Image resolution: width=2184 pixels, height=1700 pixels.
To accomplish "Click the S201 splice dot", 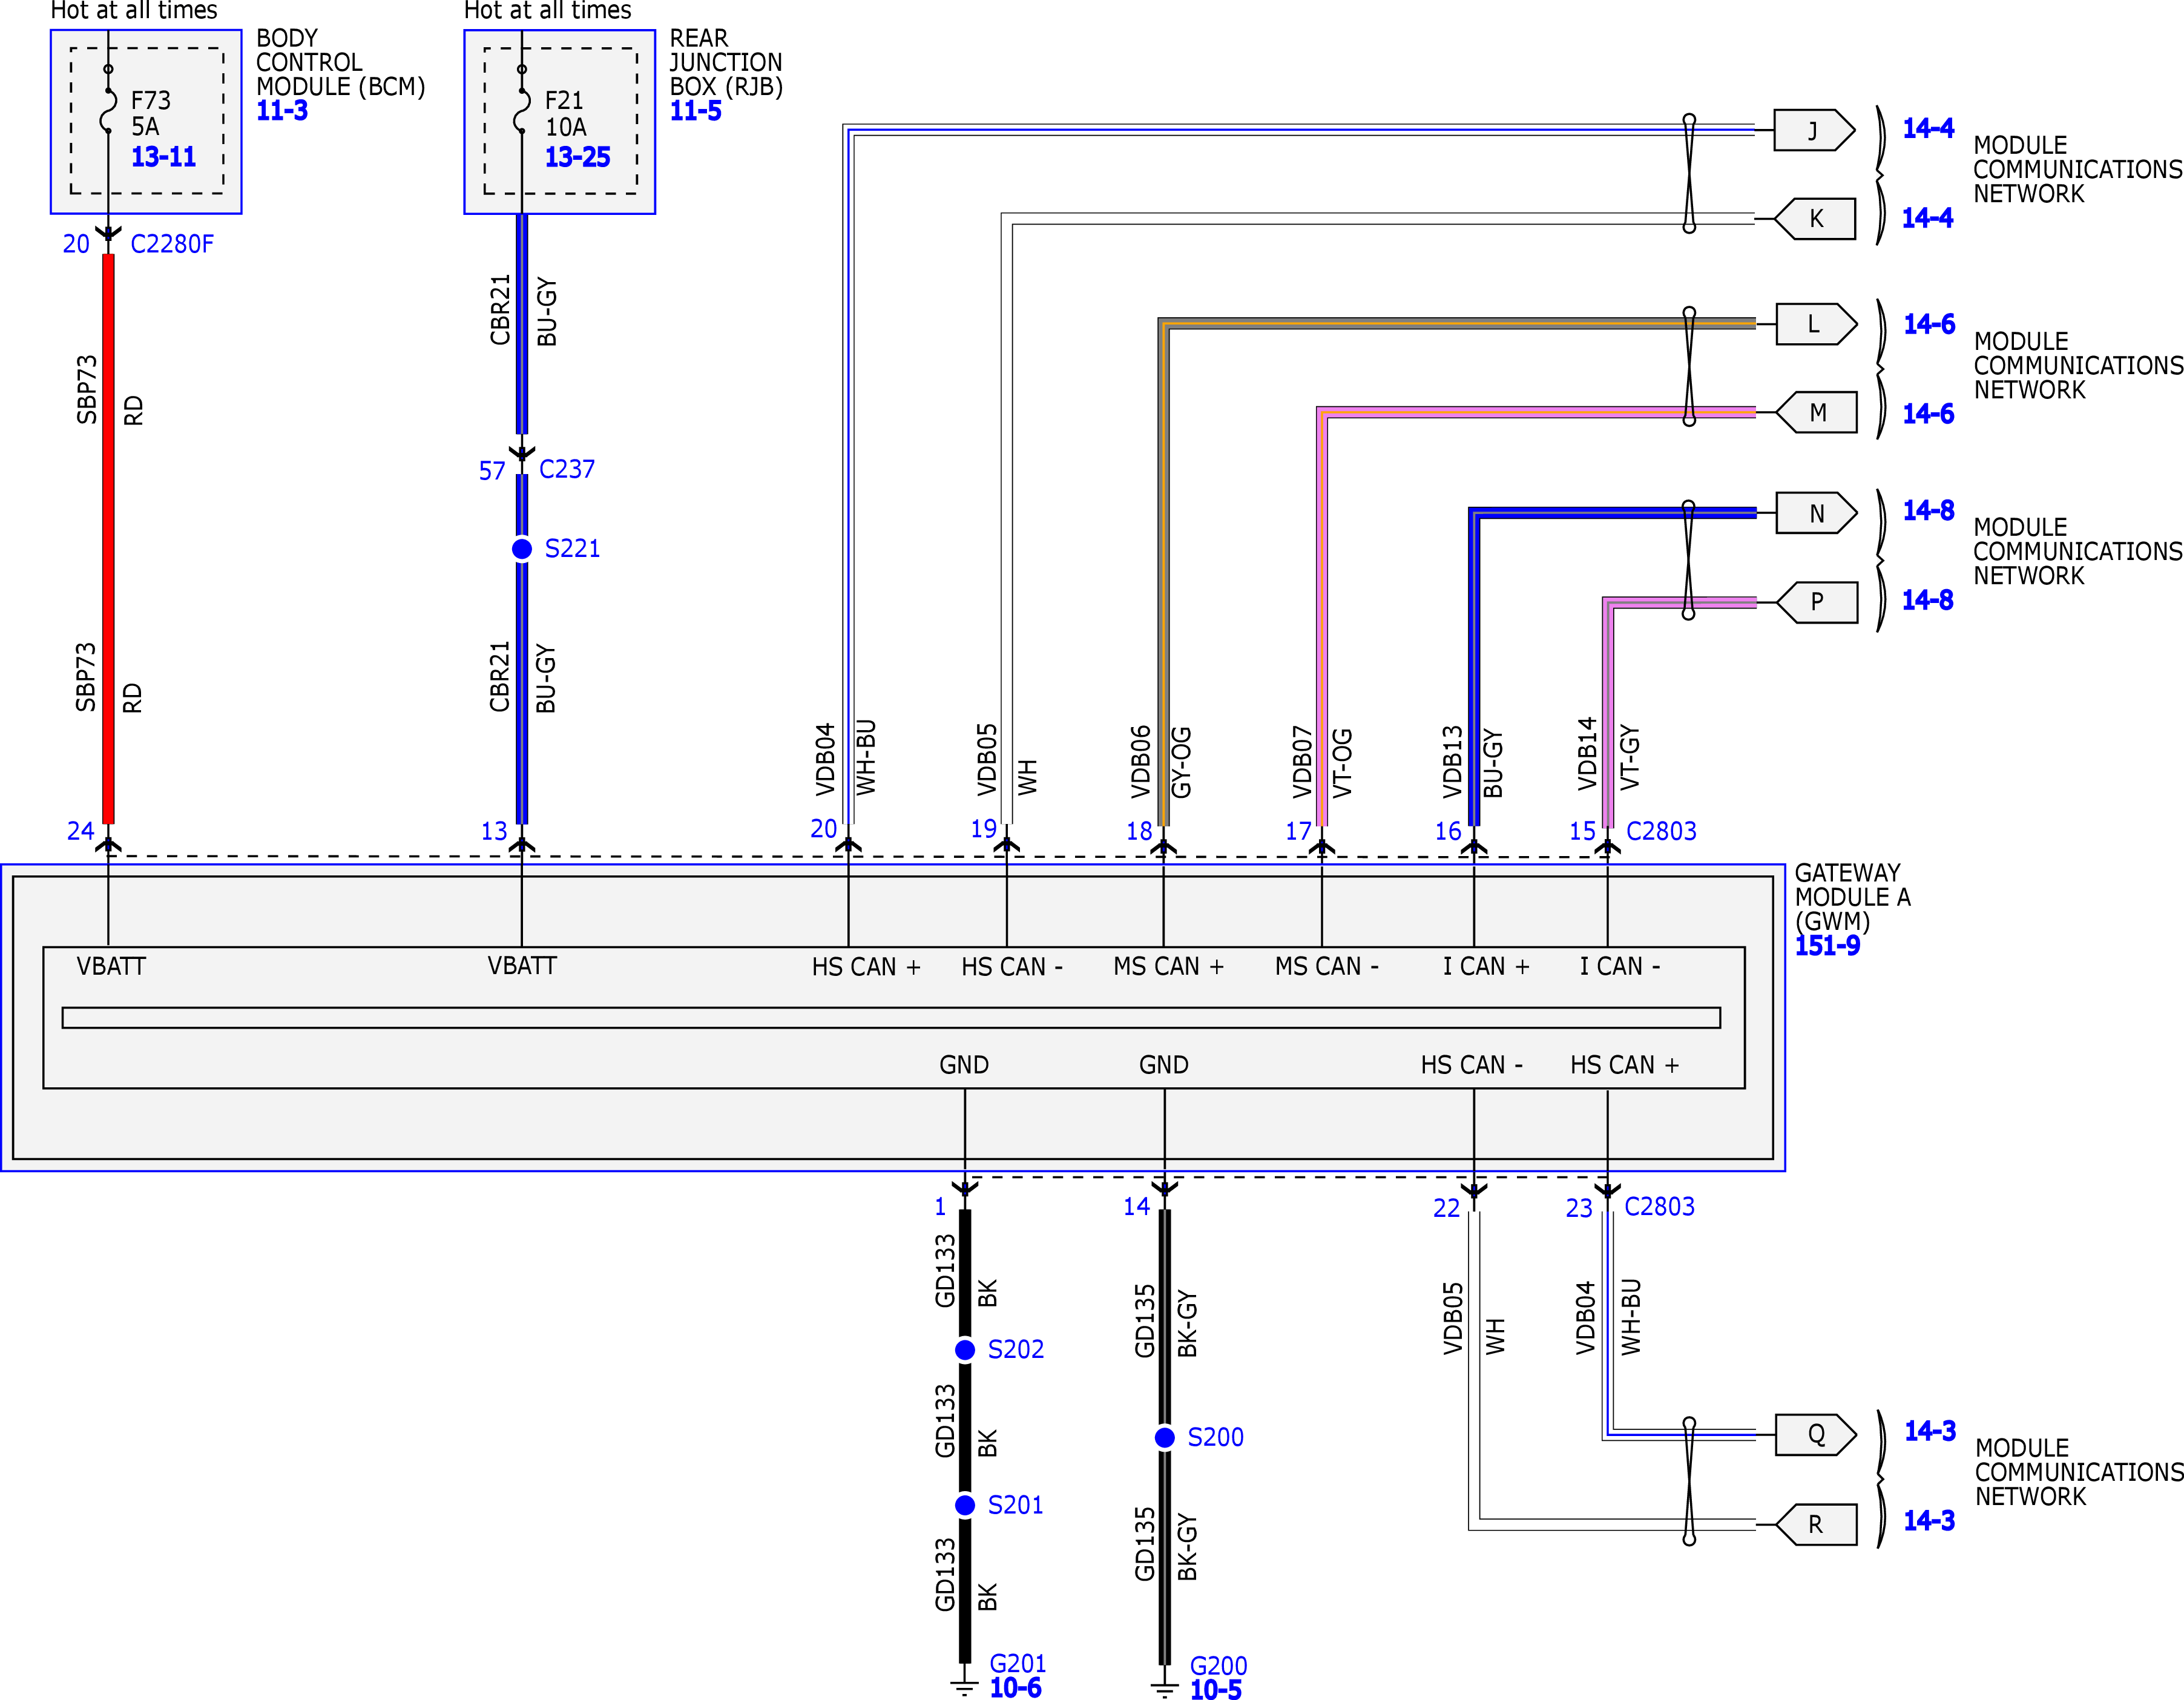I will [965, 1505].
